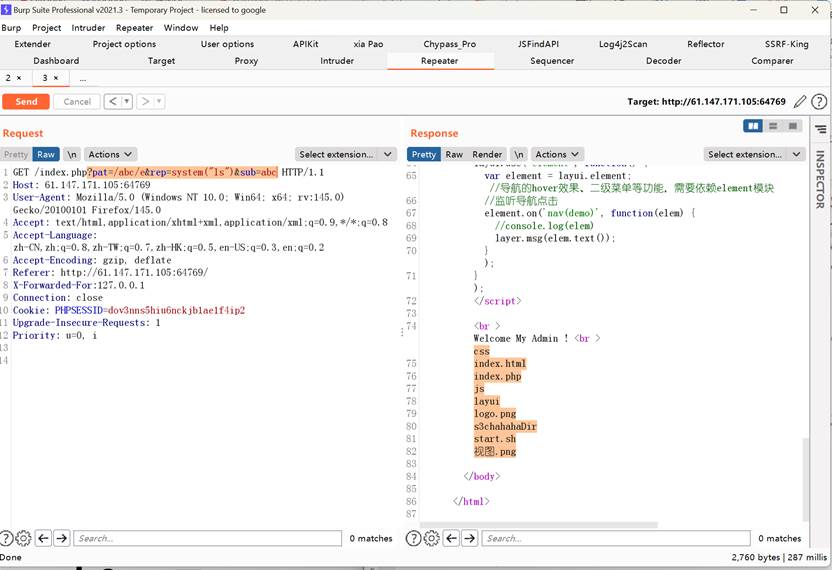Image resolution: width=832 pixels, height=570 pixels.
Task: Expand the vertical INSPECTOR side panel
Action: point(820,179)
